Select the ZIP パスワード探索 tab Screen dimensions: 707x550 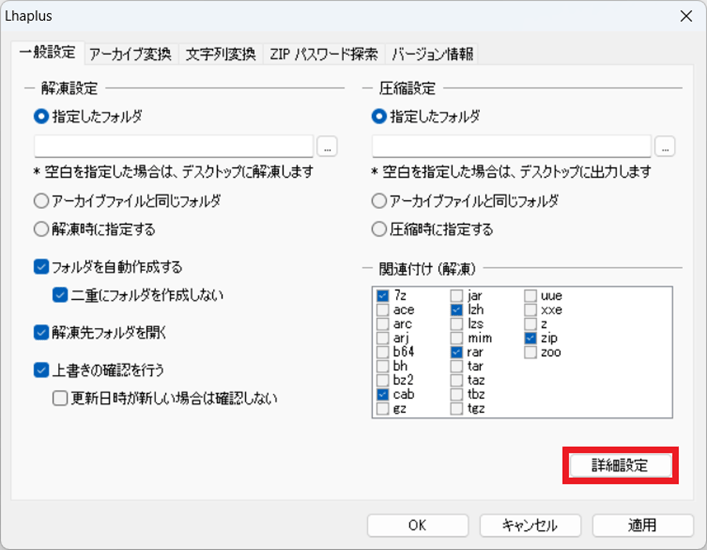coord(323,54)
